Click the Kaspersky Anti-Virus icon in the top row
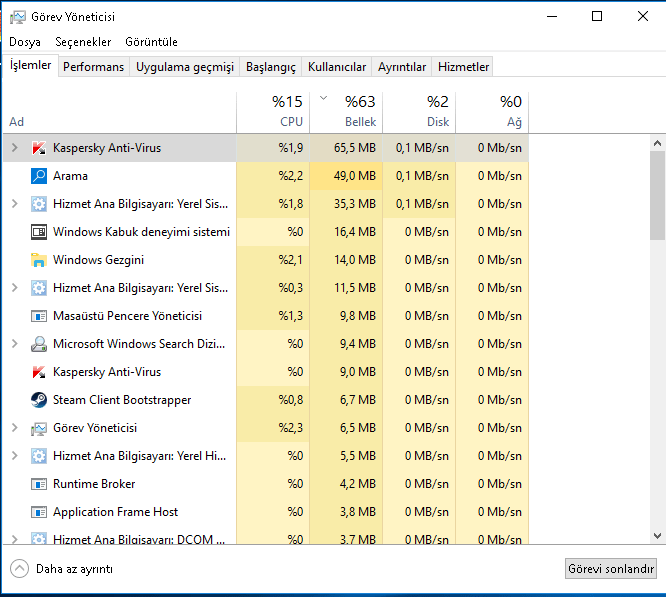 (39, 148)
